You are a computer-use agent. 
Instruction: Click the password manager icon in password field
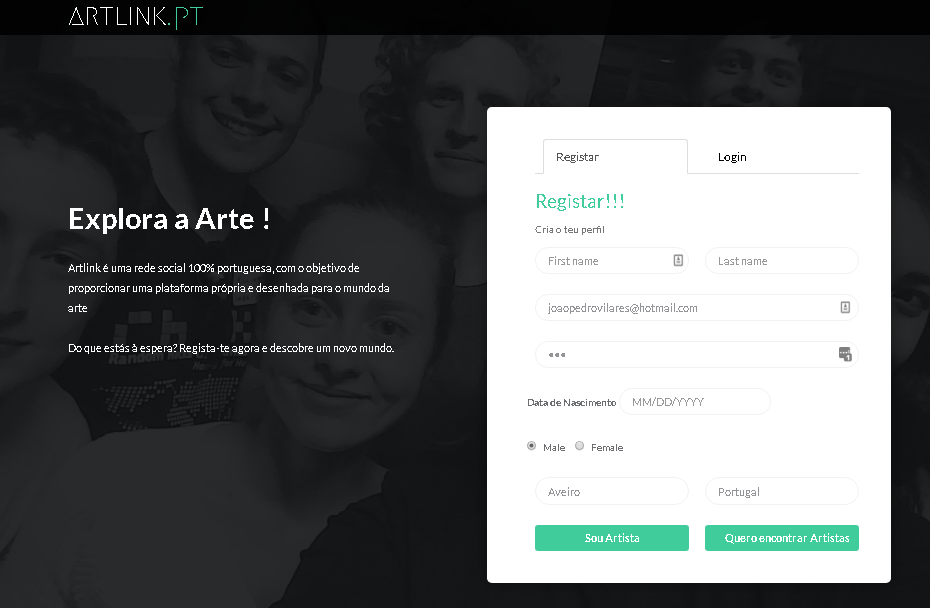pyautogui.click(x=845, y=354)
